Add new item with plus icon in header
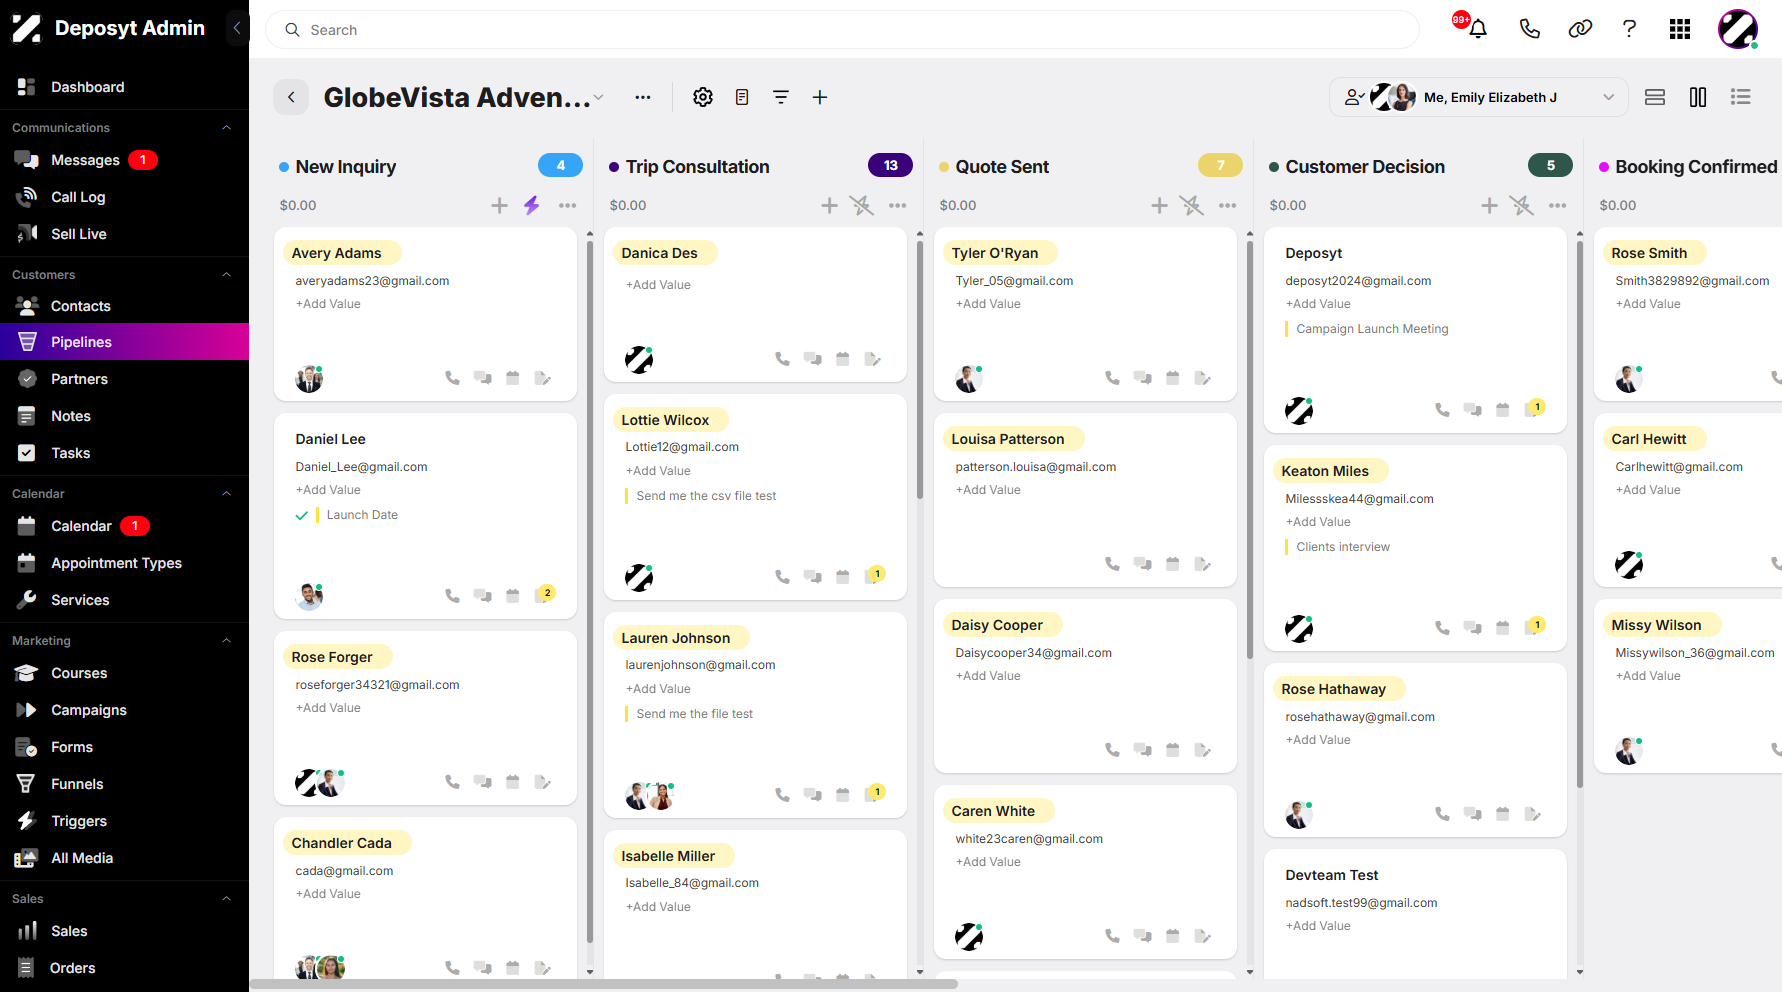Screen dimensions: 1782x992 (820, 97)
